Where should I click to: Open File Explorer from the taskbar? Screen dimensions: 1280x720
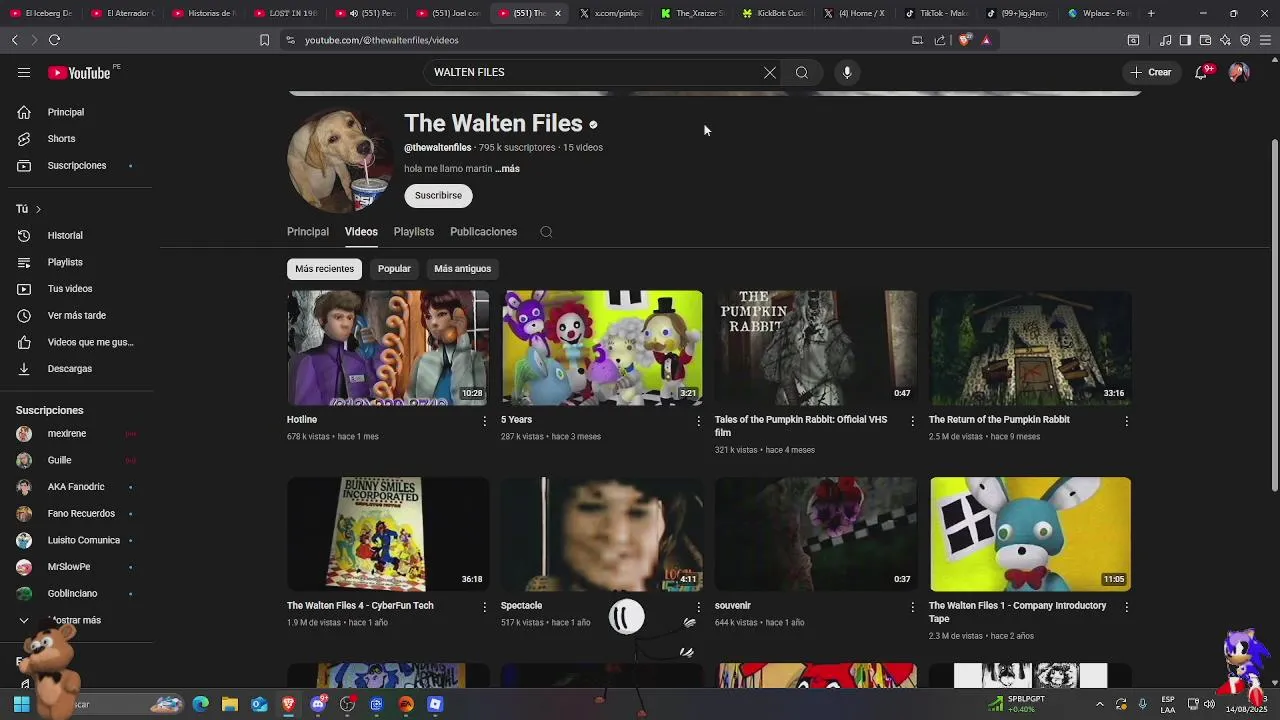pos(230,704)
